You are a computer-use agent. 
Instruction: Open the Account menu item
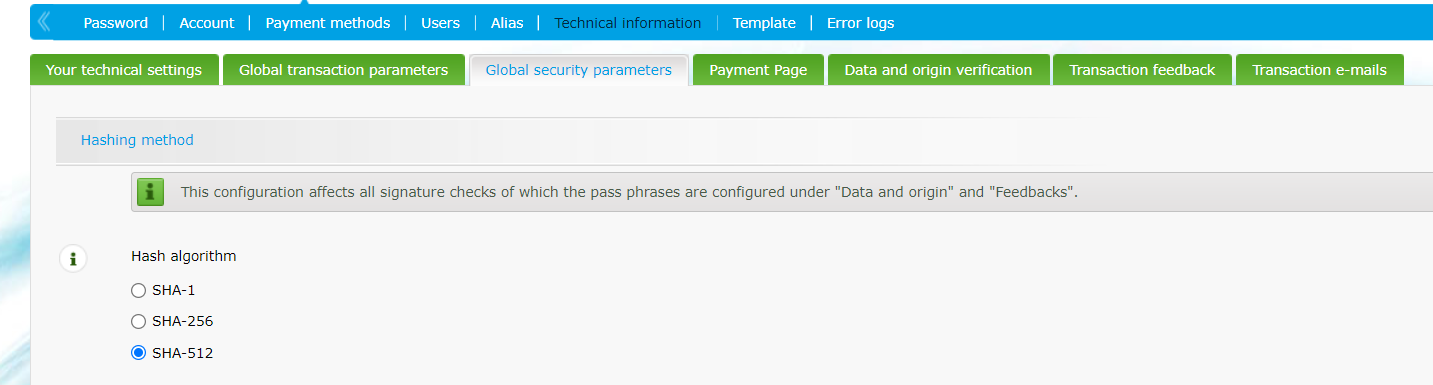tap(207, 23)
